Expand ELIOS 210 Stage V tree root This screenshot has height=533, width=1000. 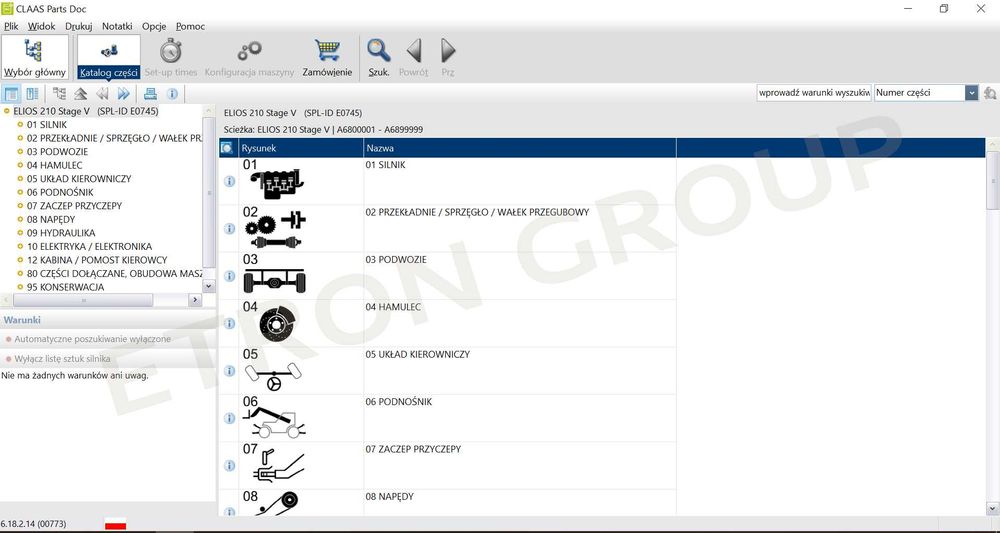click(x=6, y=111)
